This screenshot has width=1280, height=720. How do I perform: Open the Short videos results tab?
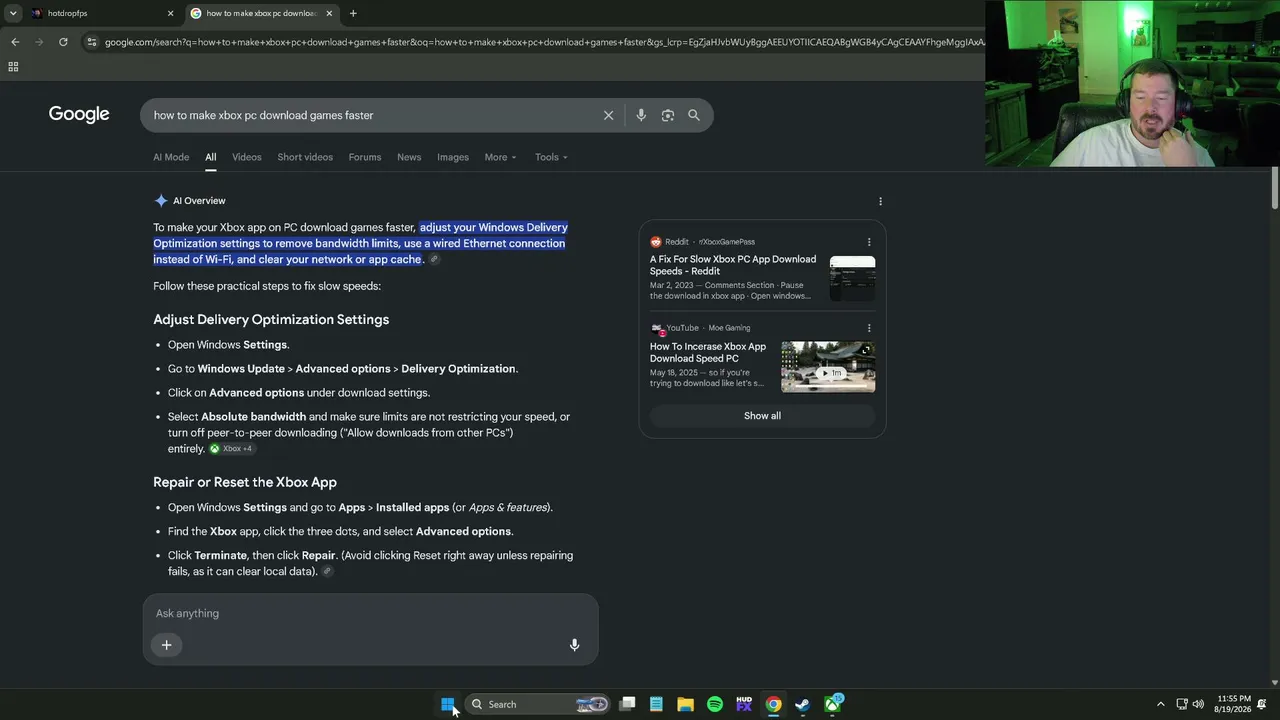point(305,157)
